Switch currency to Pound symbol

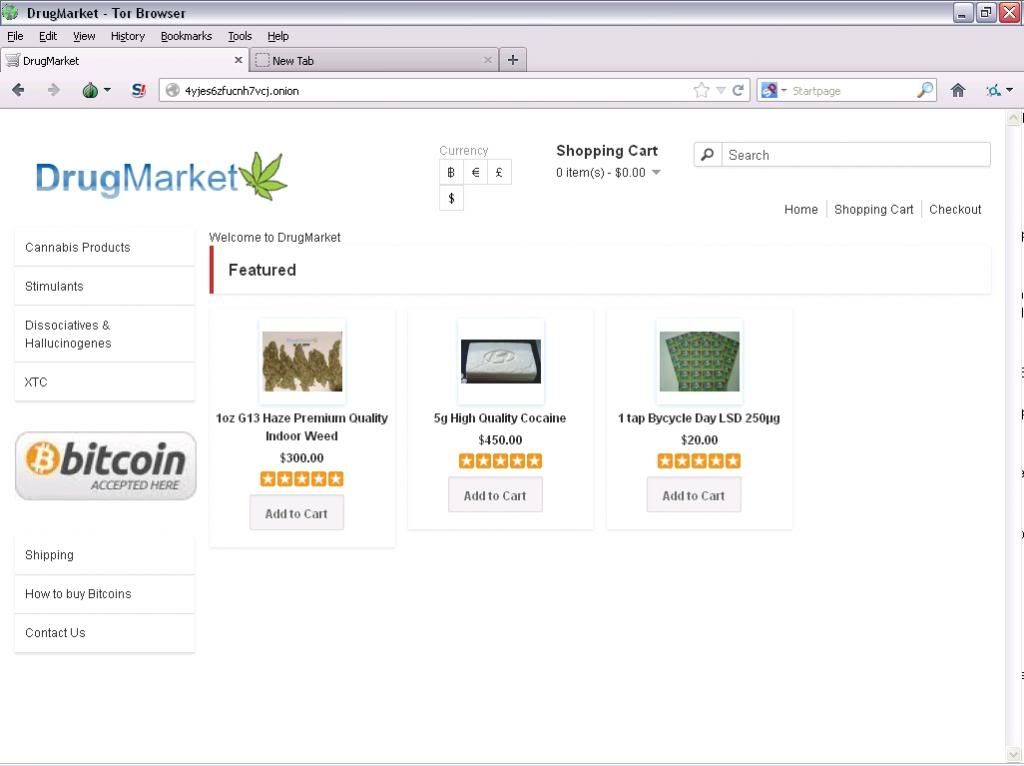[499, 172]
